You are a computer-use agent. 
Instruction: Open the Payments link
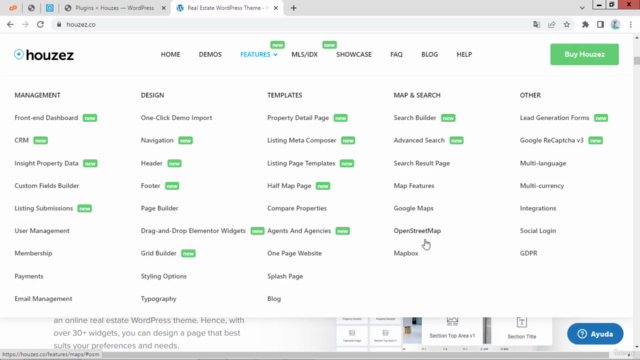click(x=29, y=276)
